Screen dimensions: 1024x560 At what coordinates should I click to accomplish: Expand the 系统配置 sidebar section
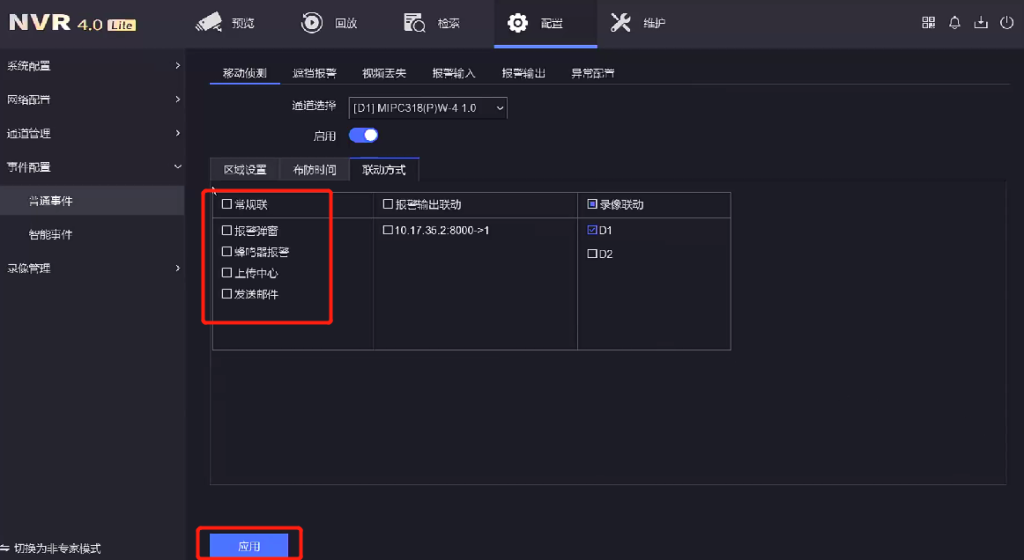[x=92, y=66]
